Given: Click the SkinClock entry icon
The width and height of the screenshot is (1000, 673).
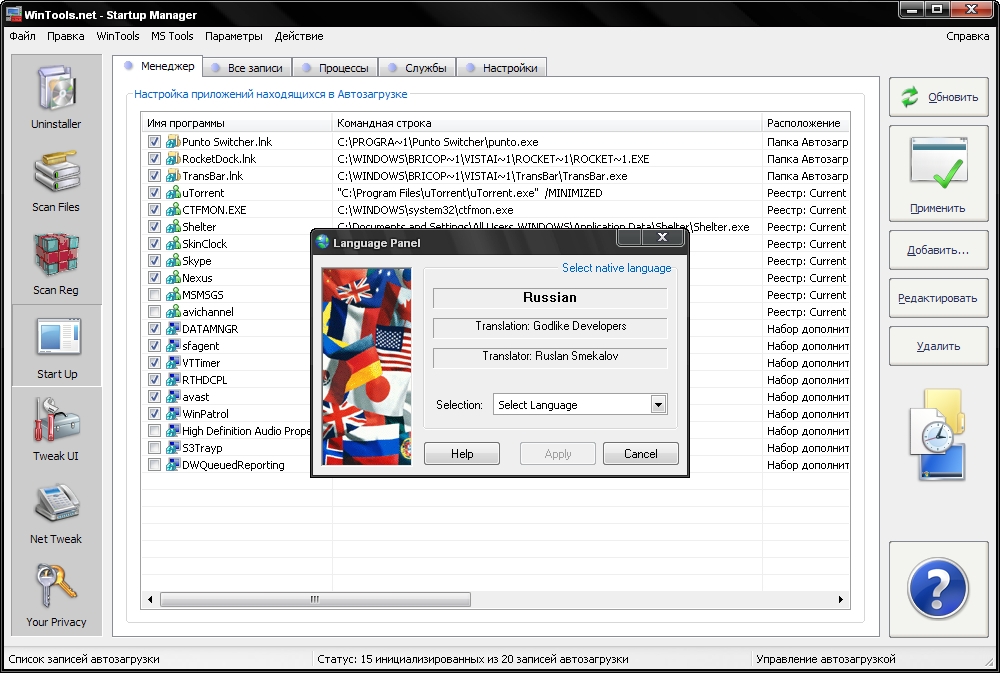Looking at the screenshot, I should click(x=173, y=244).
